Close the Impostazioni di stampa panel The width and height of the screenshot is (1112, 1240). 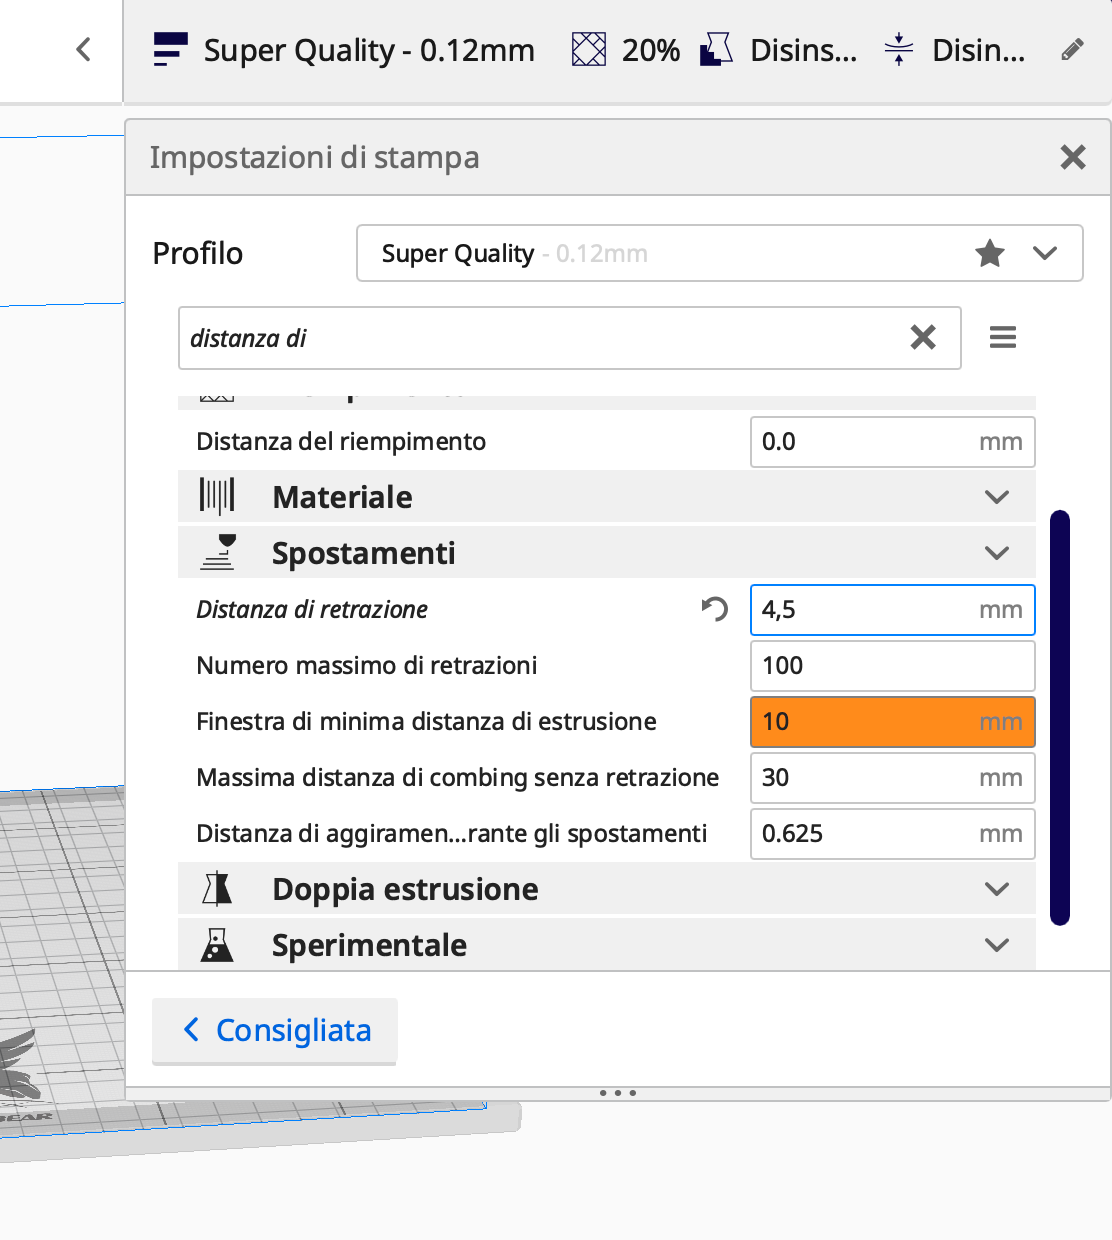(1072, 157)
